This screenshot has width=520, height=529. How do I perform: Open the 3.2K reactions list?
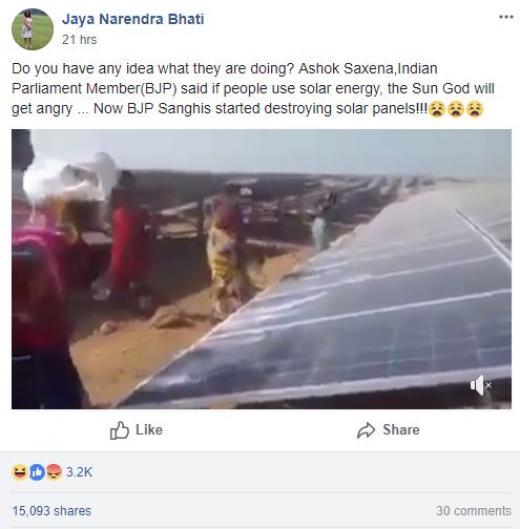(79, 472)
